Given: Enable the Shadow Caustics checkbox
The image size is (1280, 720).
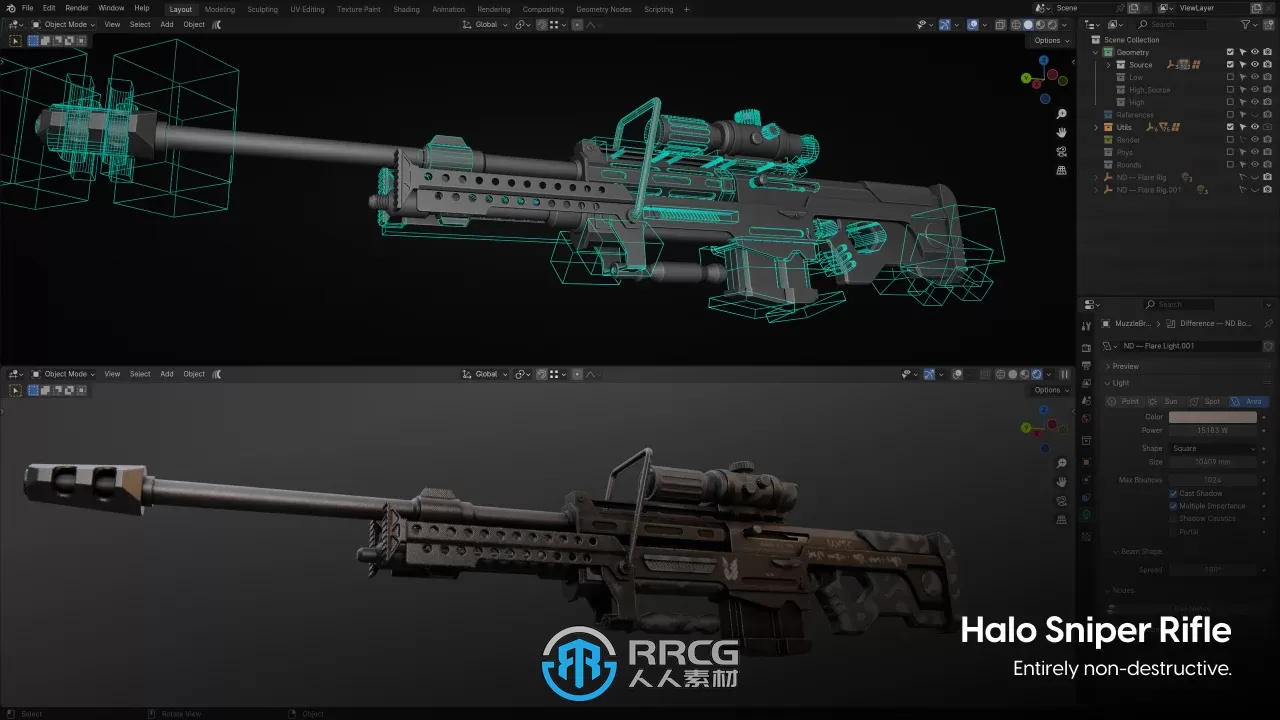Looking at the screenshot, I should click(1174, 518).
